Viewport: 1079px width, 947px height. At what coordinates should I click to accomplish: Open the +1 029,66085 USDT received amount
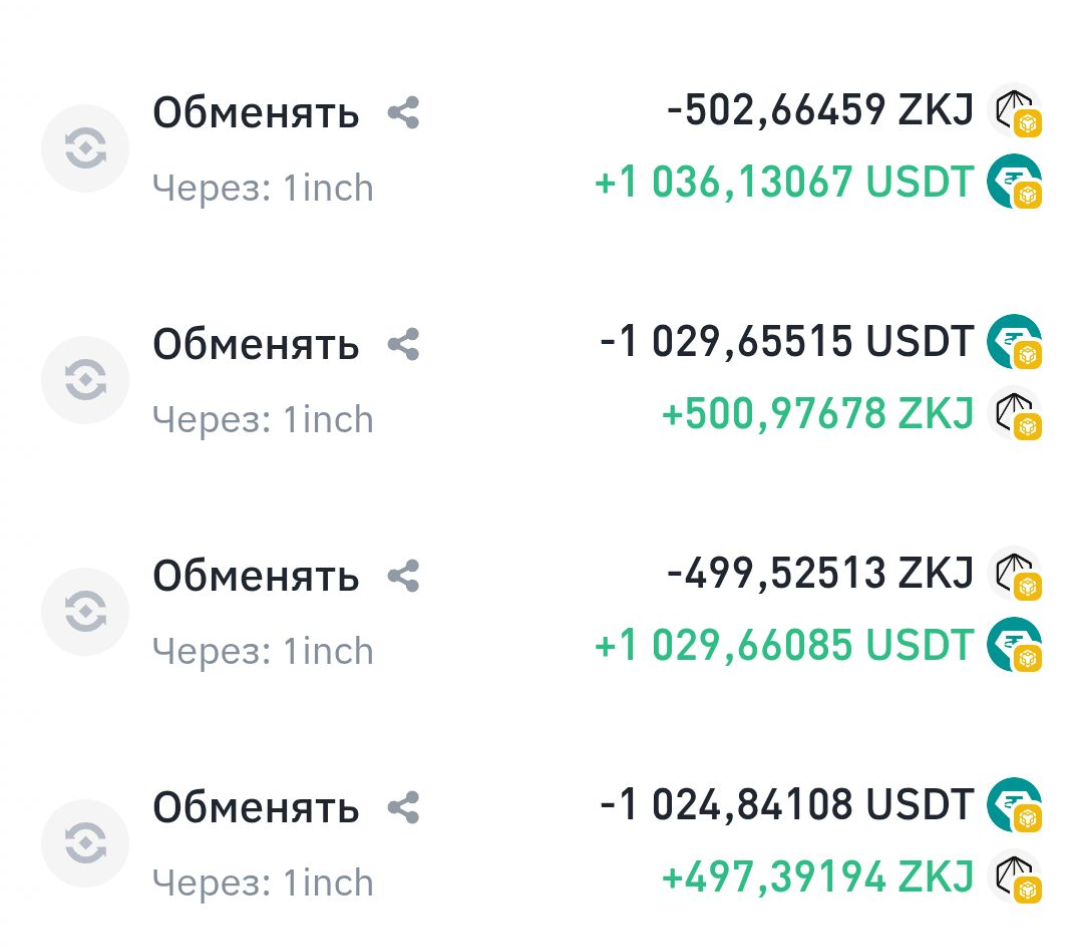[x=783, y=645]
